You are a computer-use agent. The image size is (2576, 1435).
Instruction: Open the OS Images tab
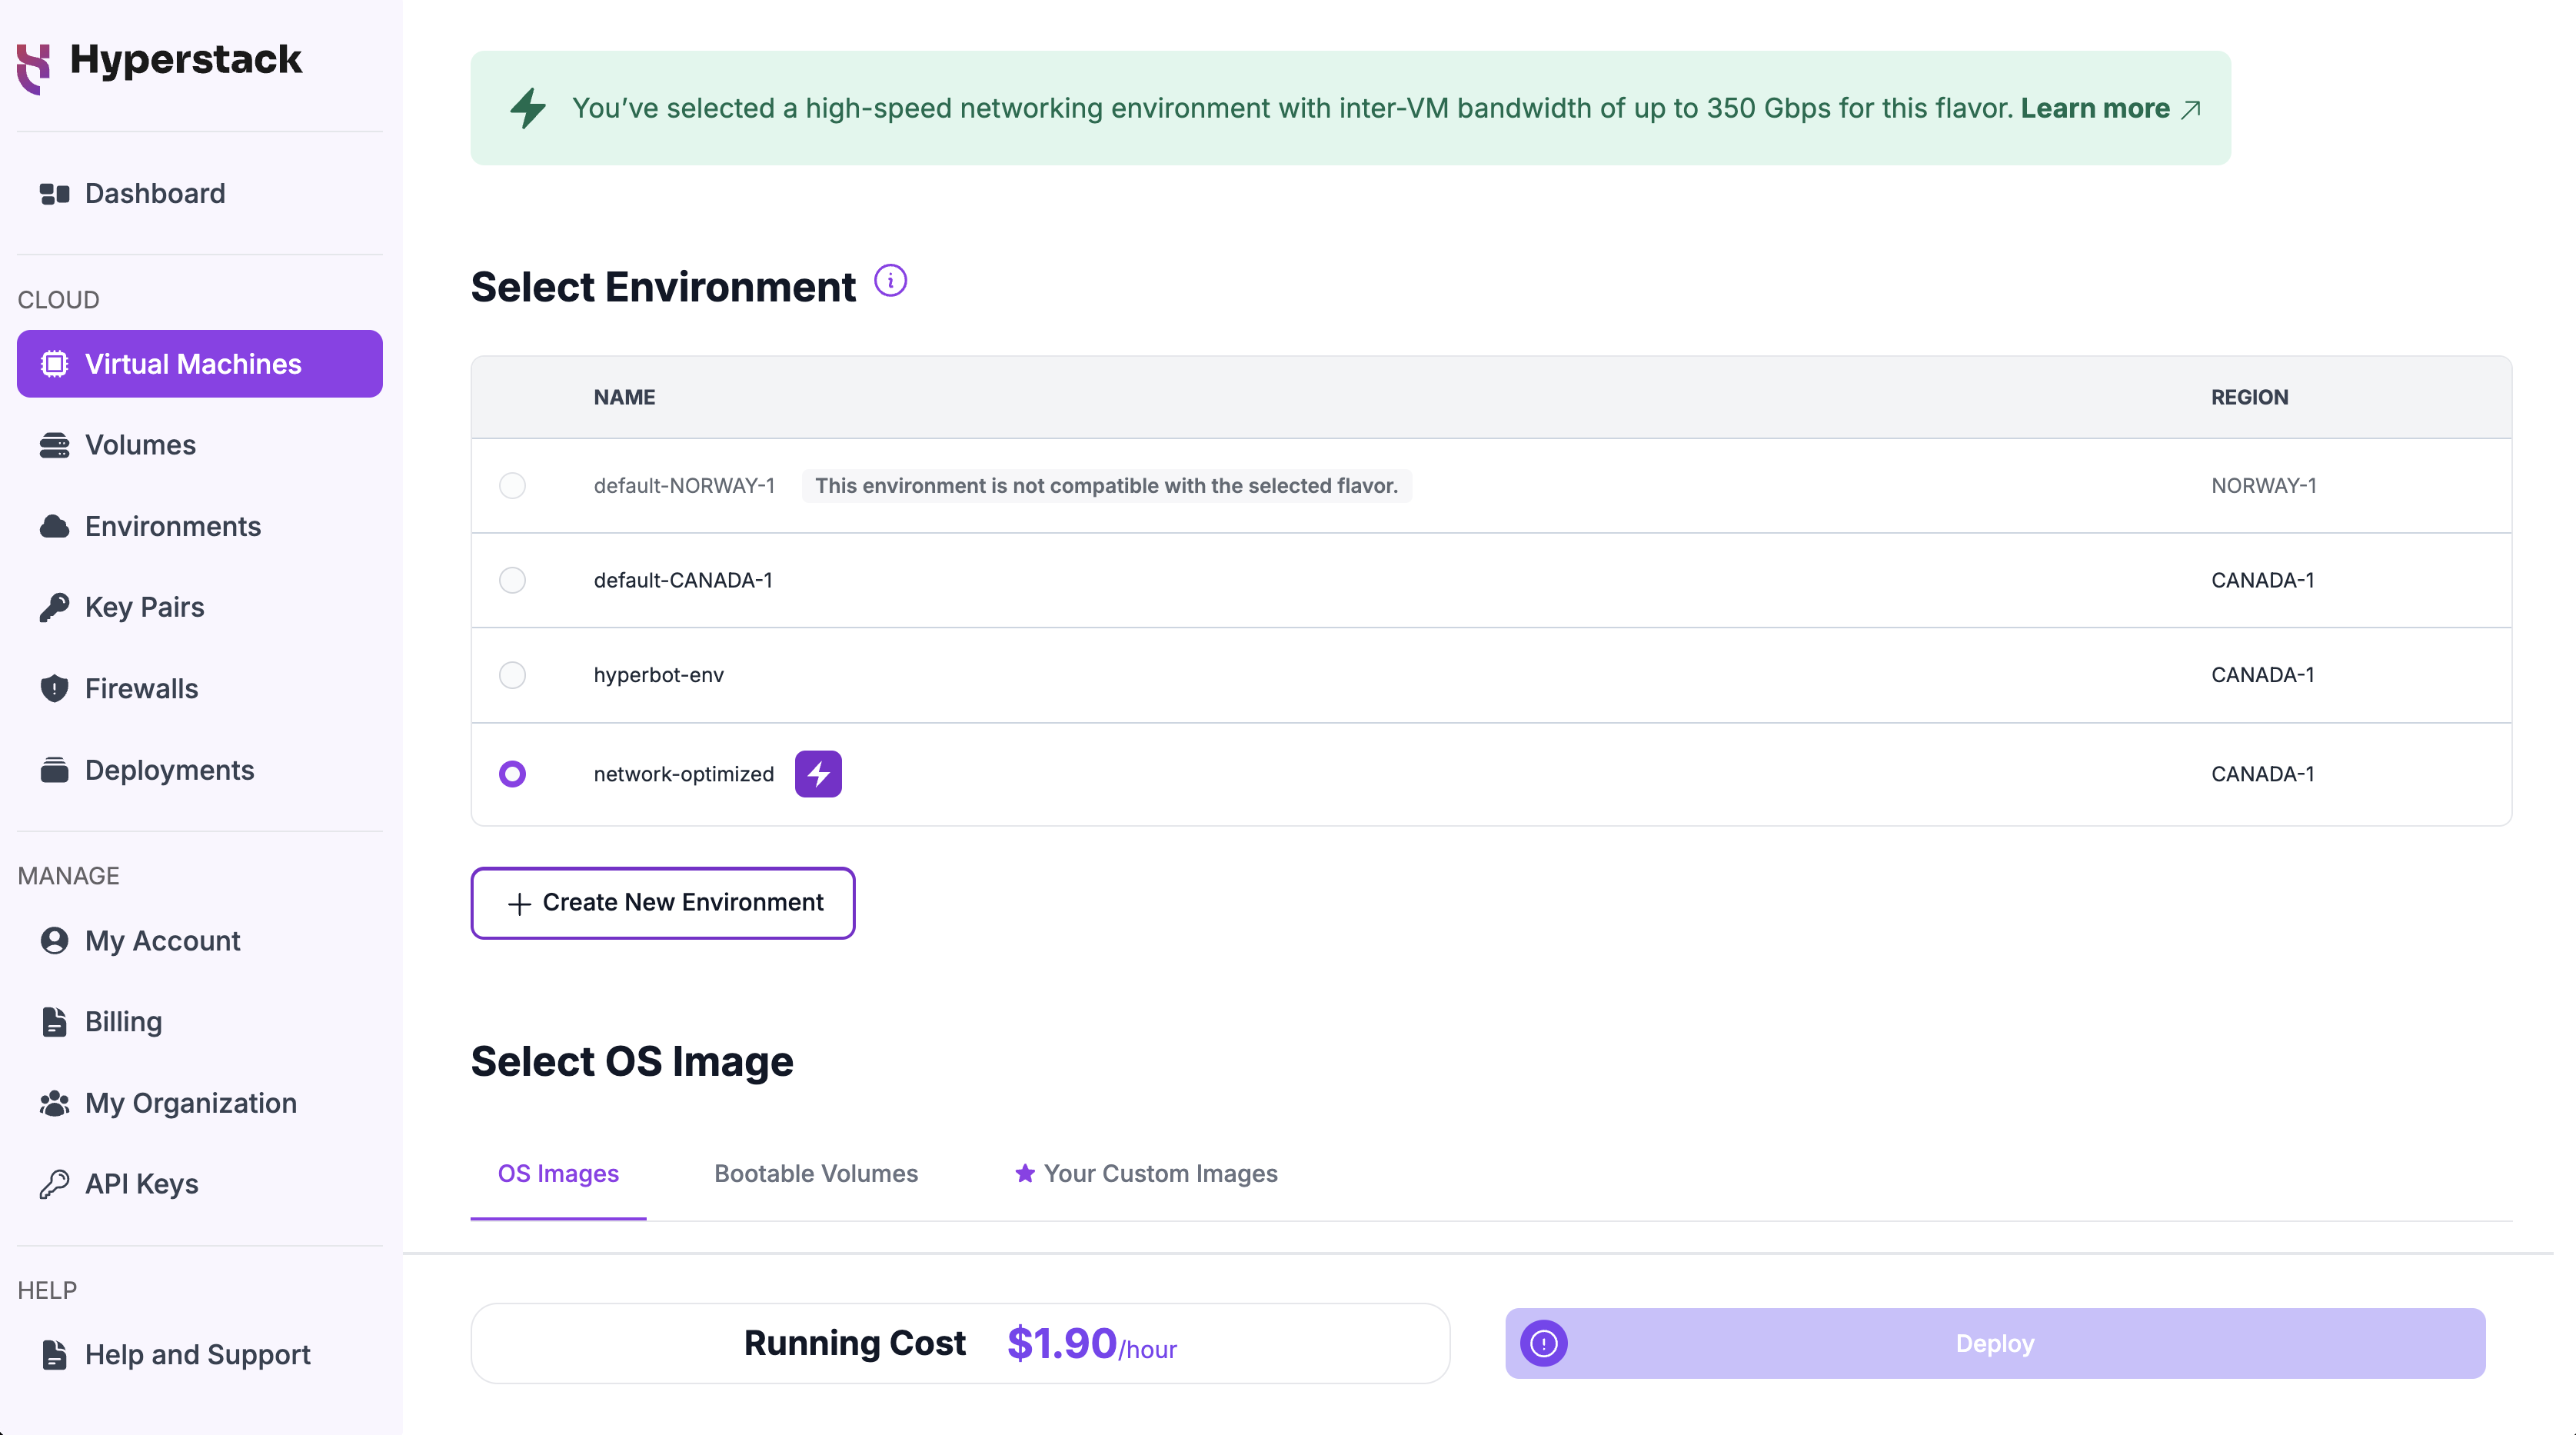(x=558, y=1173)
